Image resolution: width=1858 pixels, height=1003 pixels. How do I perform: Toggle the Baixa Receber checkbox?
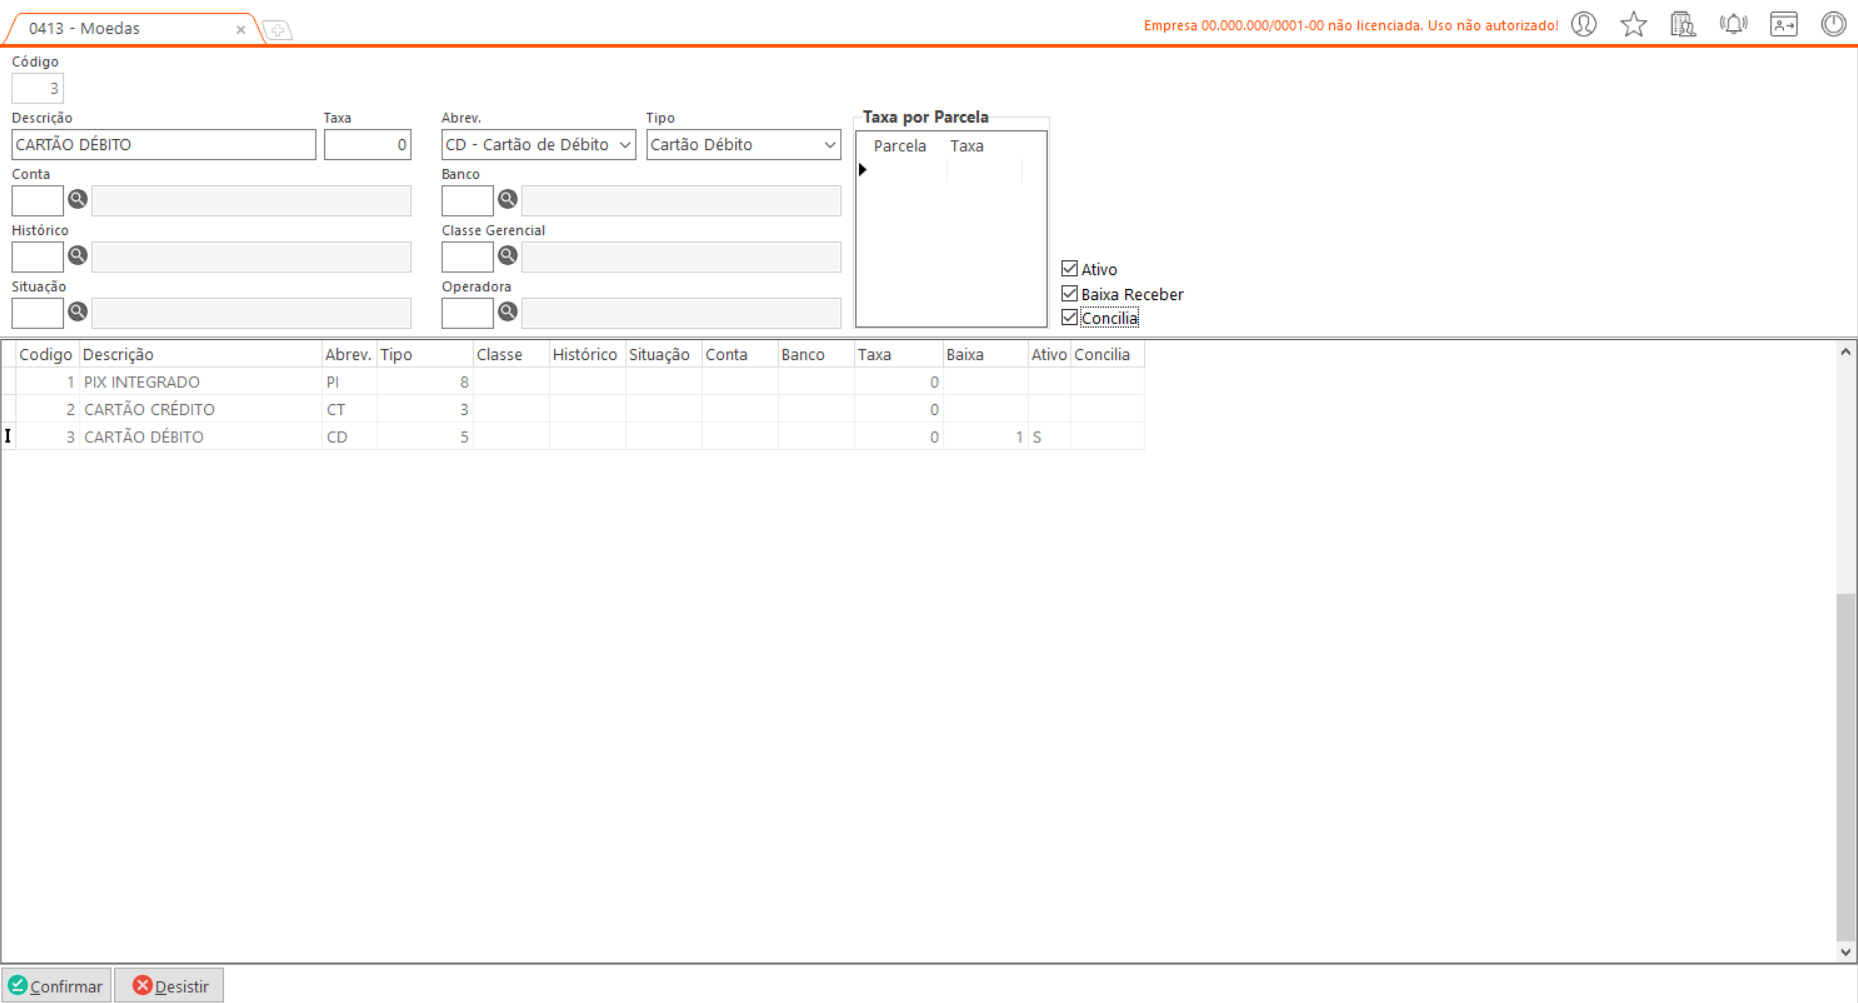(x=1069, y=294)
